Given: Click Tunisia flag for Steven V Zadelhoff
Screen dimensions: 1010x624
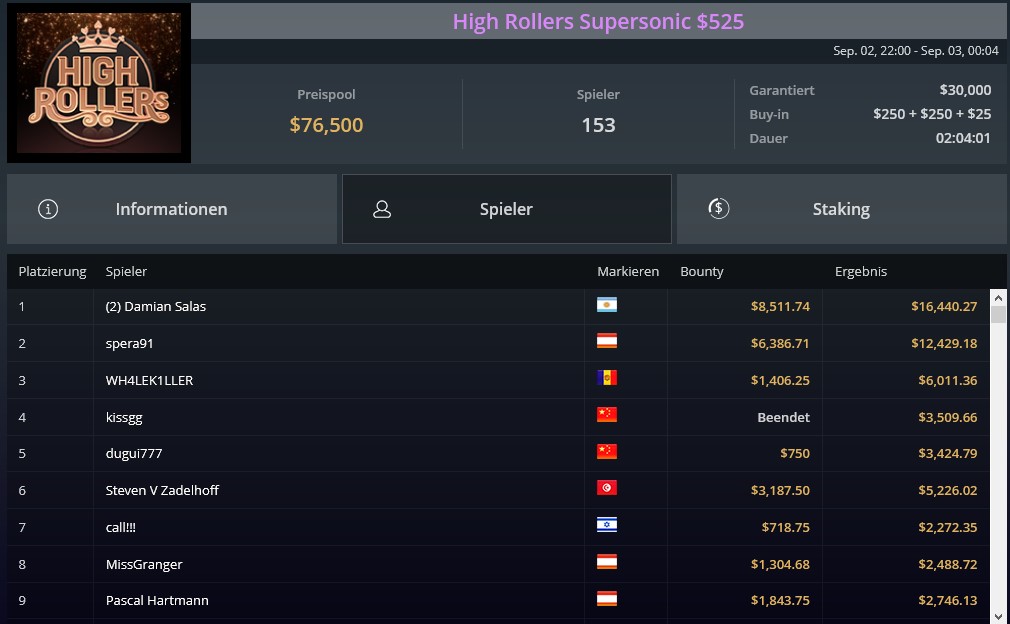Looking at the screenshot, I should tap(607, 487).
